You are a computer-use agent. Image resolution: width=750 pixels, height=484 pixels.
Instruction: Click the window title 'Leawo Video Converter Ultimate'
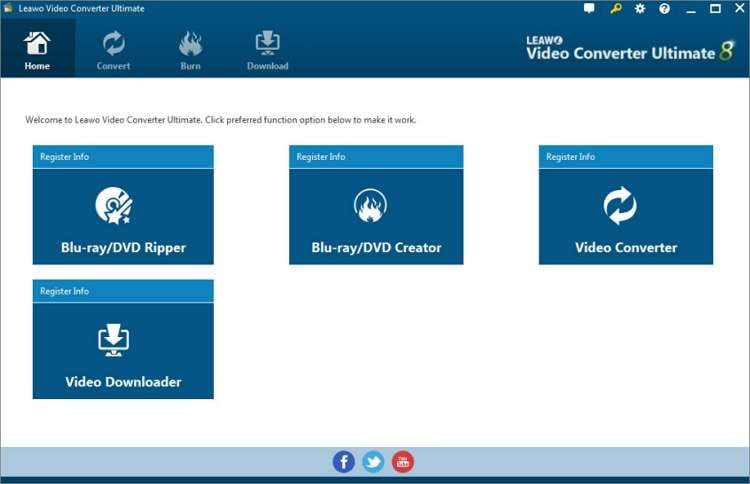click(x=81, y=9)
